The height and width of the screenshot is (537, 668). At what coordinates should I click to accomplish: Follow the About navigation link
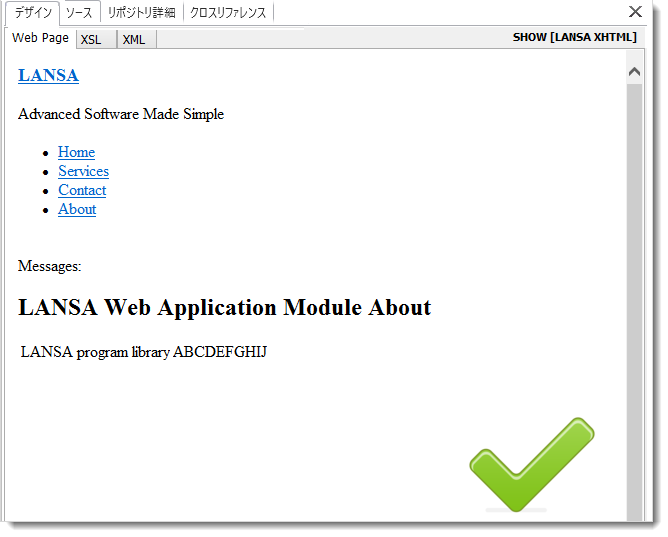coord(77,209)
